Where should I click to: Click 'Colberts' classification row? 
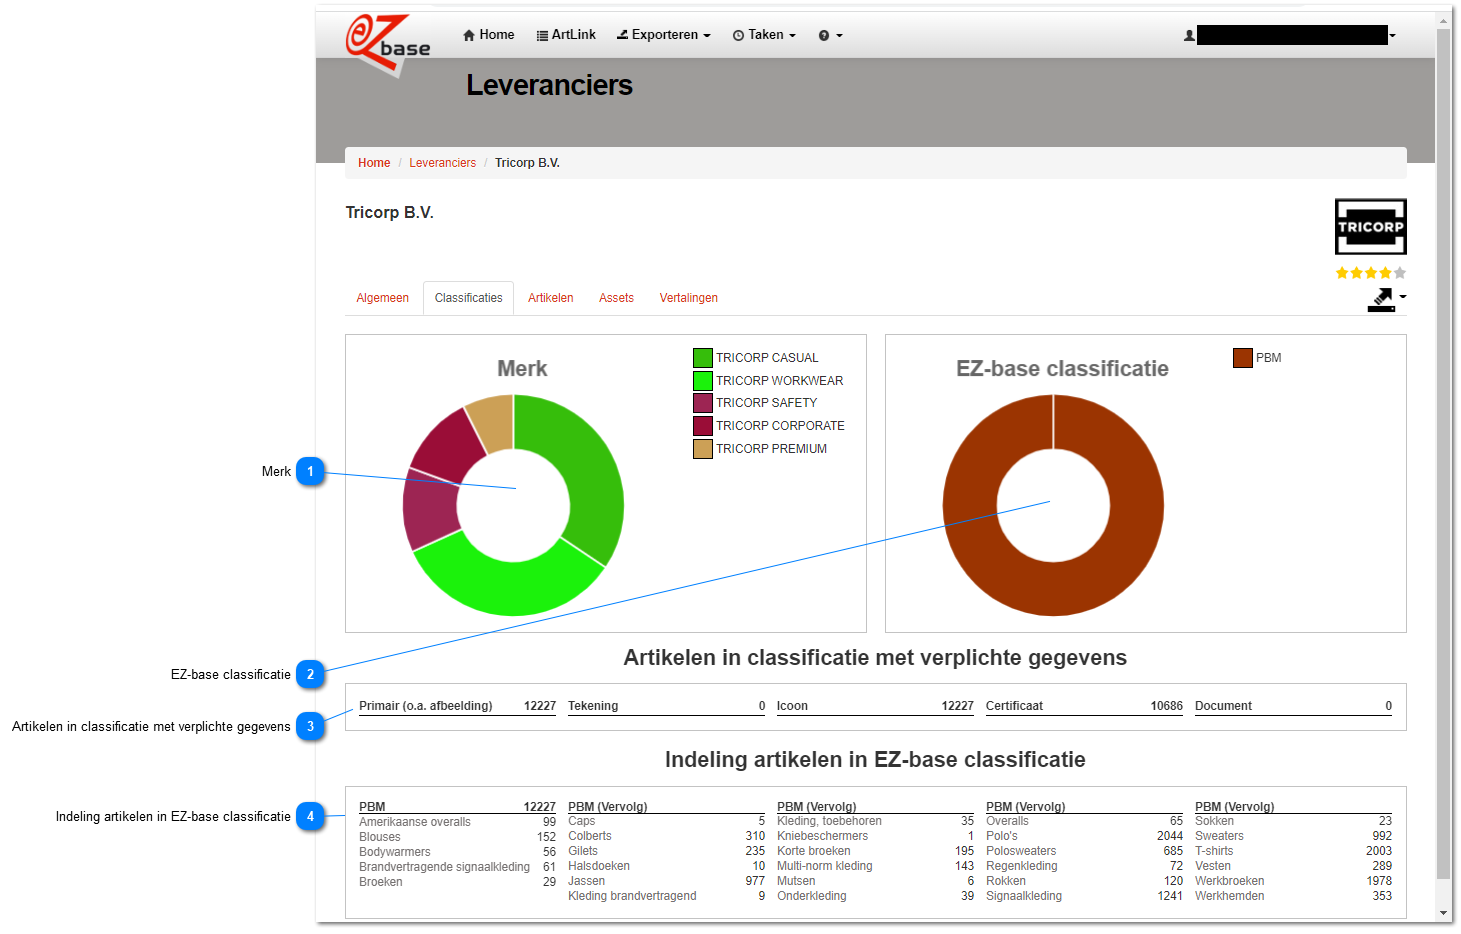[666, 836]
